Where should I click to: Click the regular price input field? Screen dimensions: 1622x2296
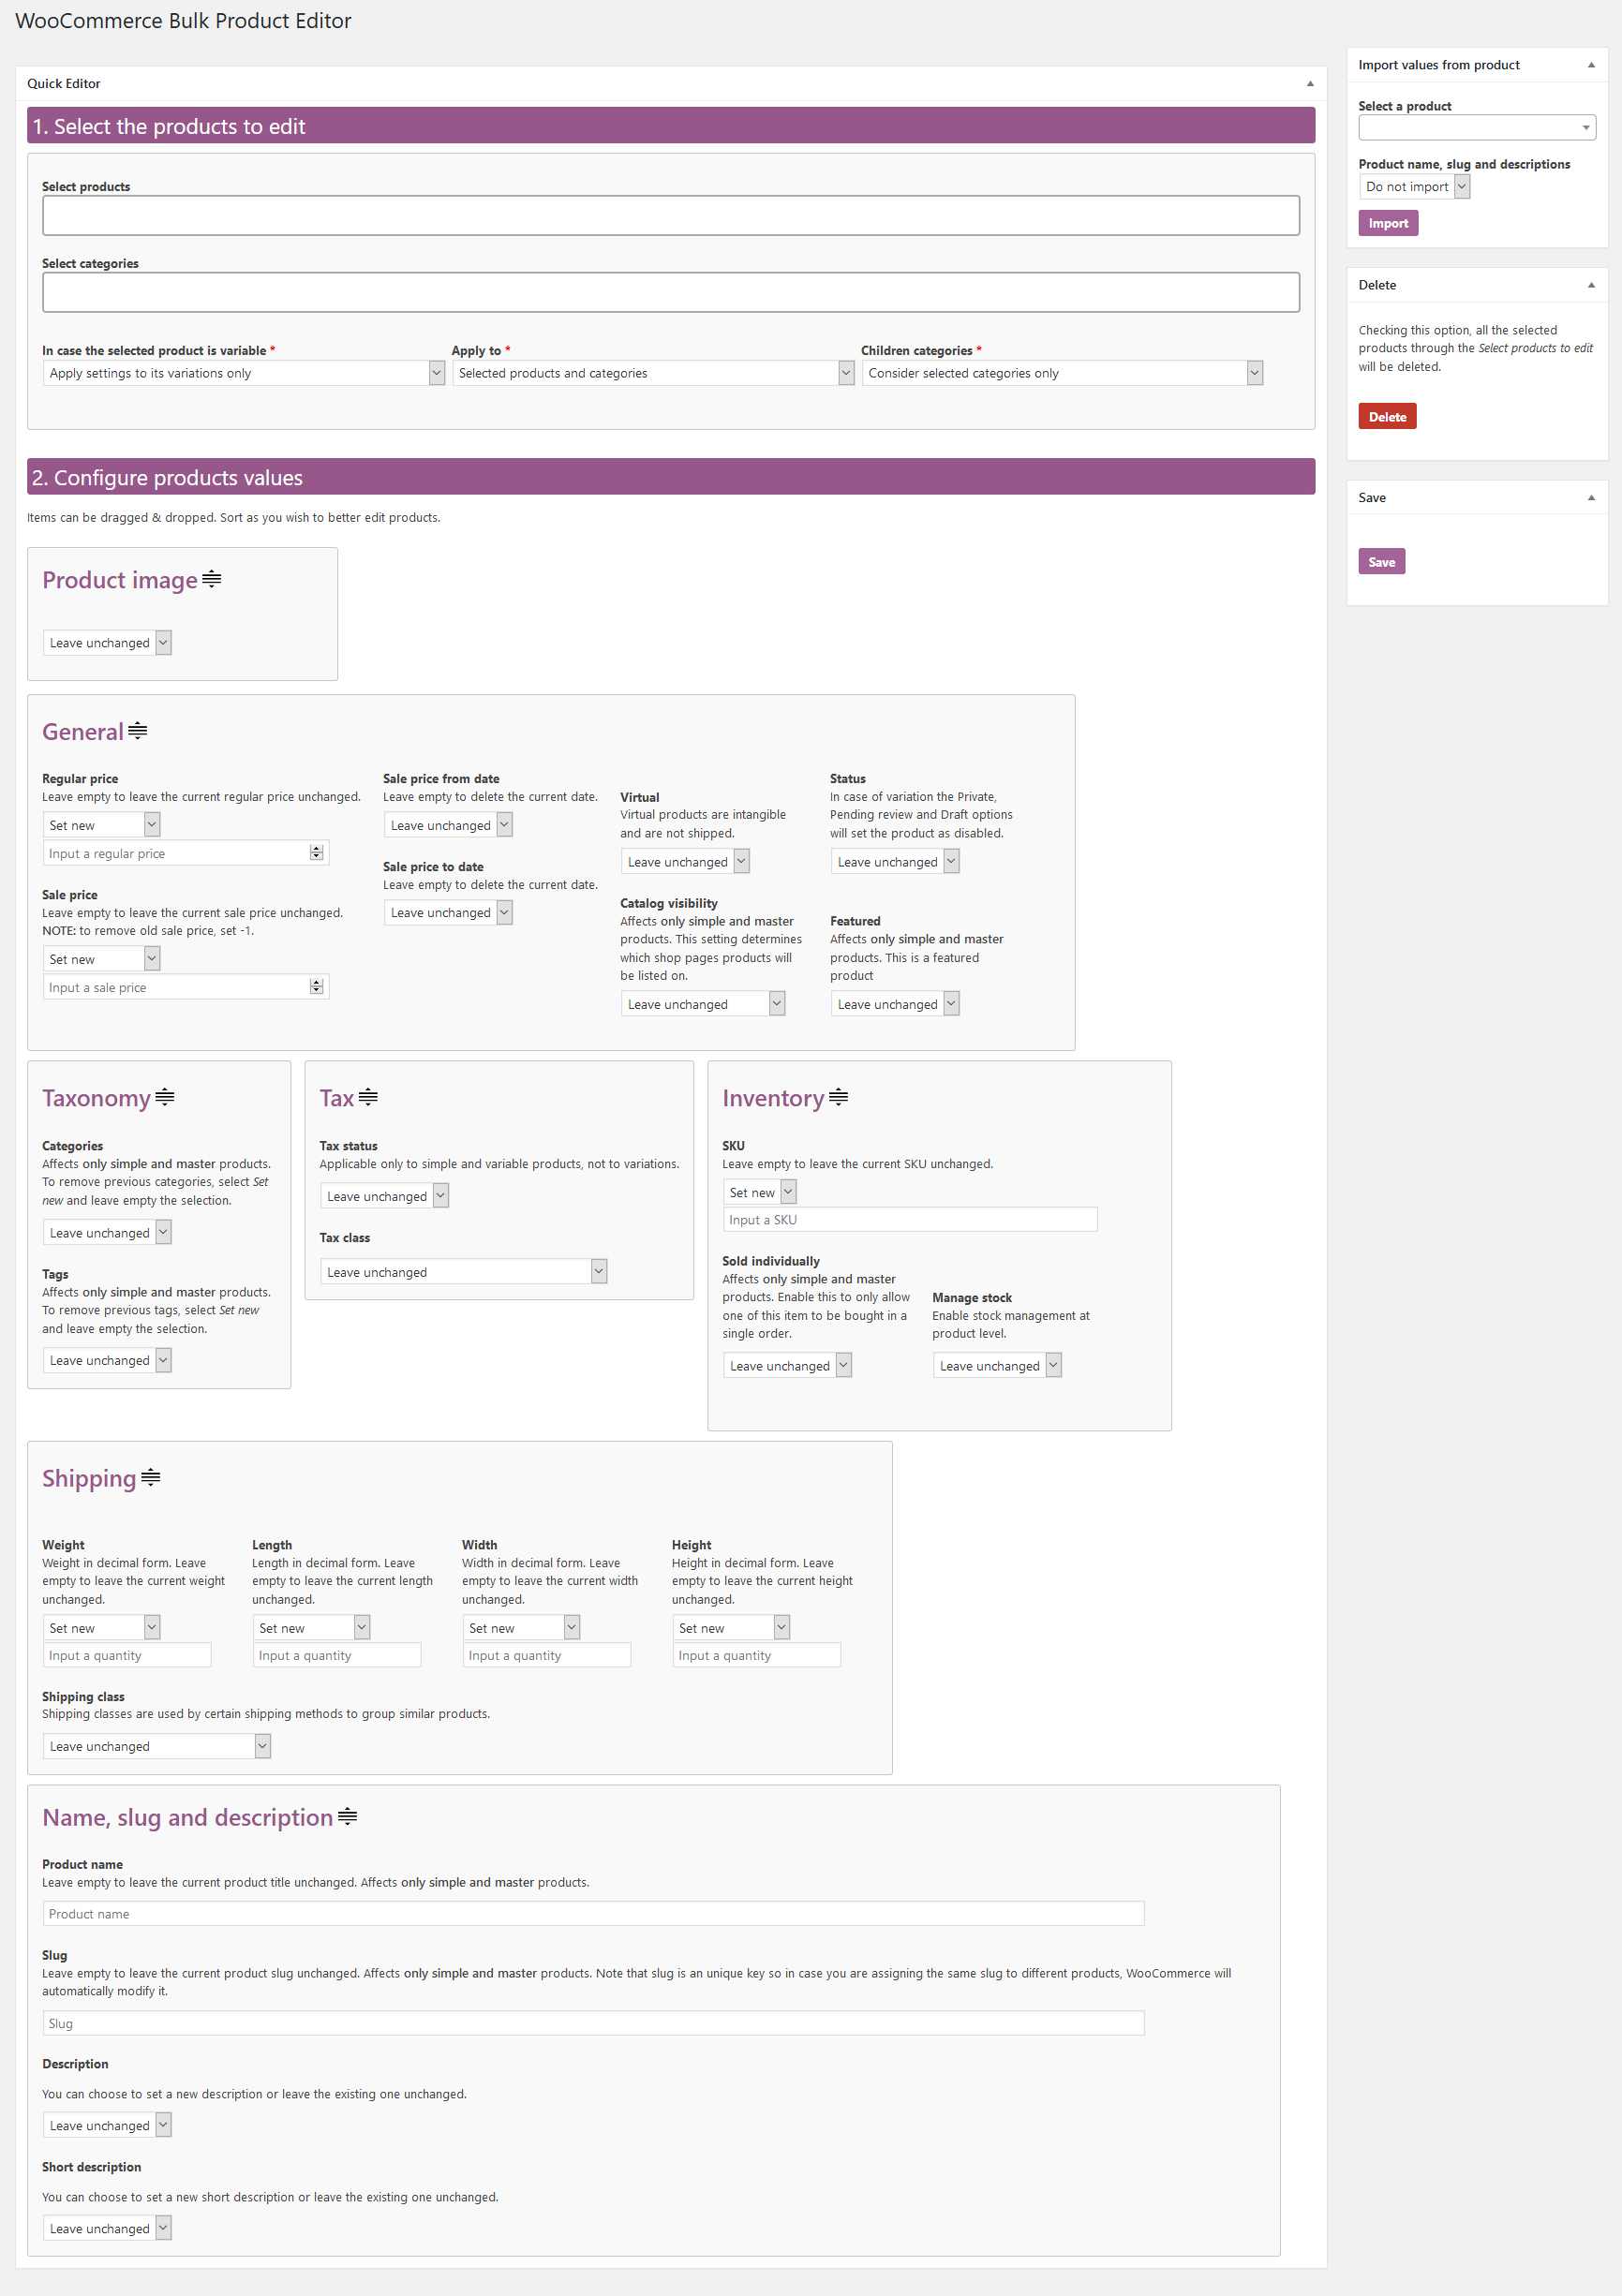pos(185,853)
